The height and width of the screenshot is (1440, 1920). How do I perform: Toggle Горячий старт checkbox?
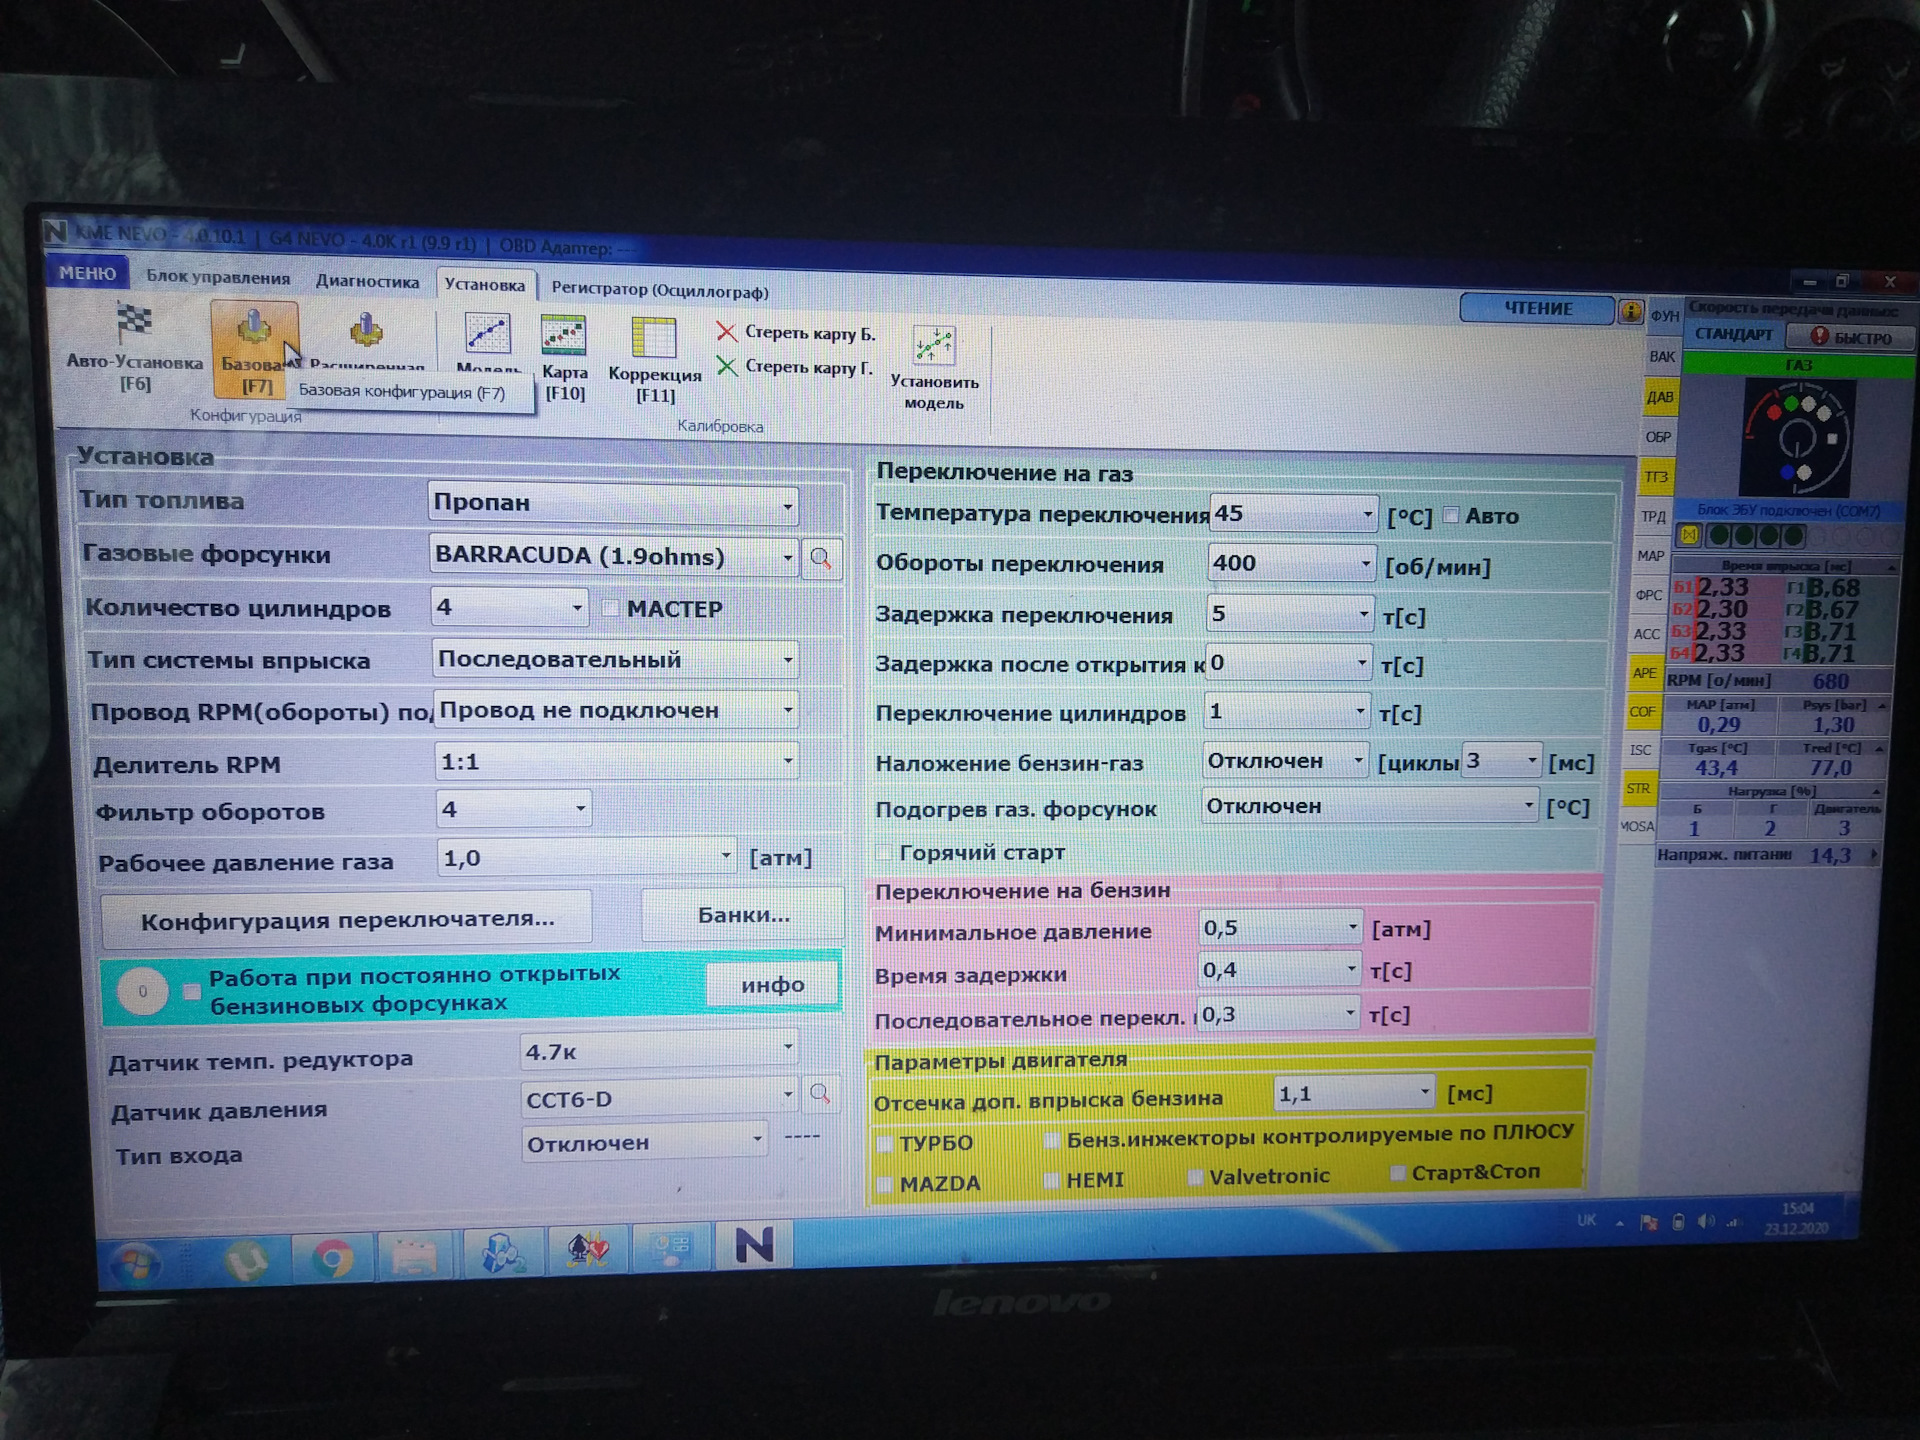884,852
